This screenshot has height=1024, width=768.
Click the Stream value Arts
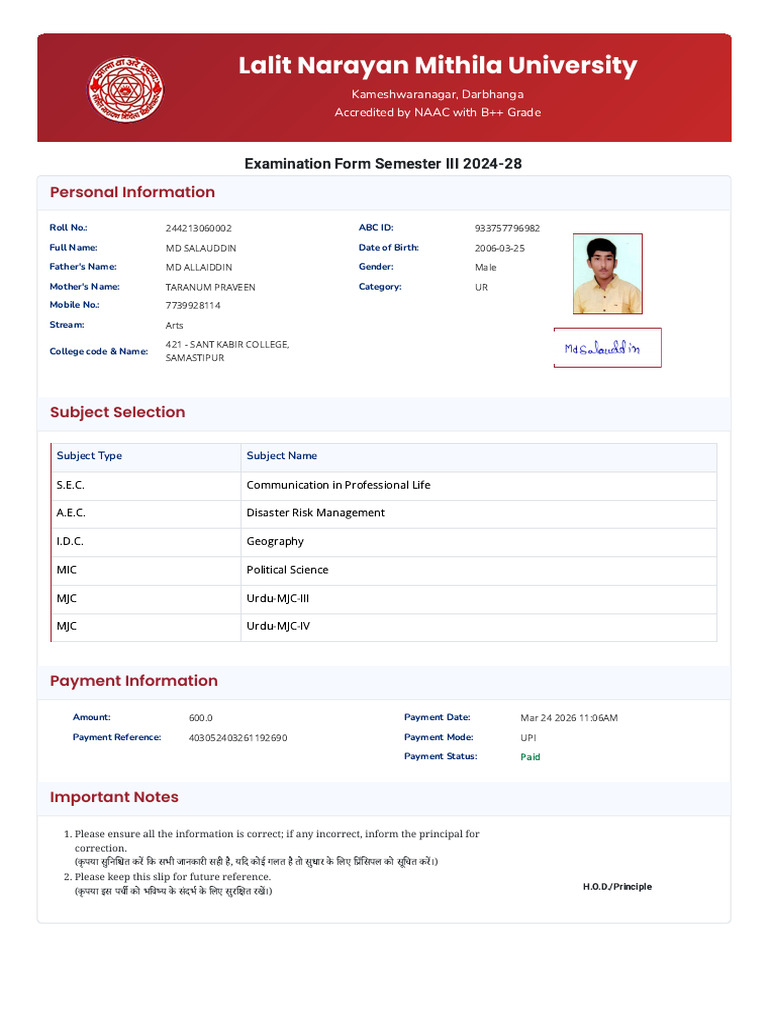[x=174, y=325]
